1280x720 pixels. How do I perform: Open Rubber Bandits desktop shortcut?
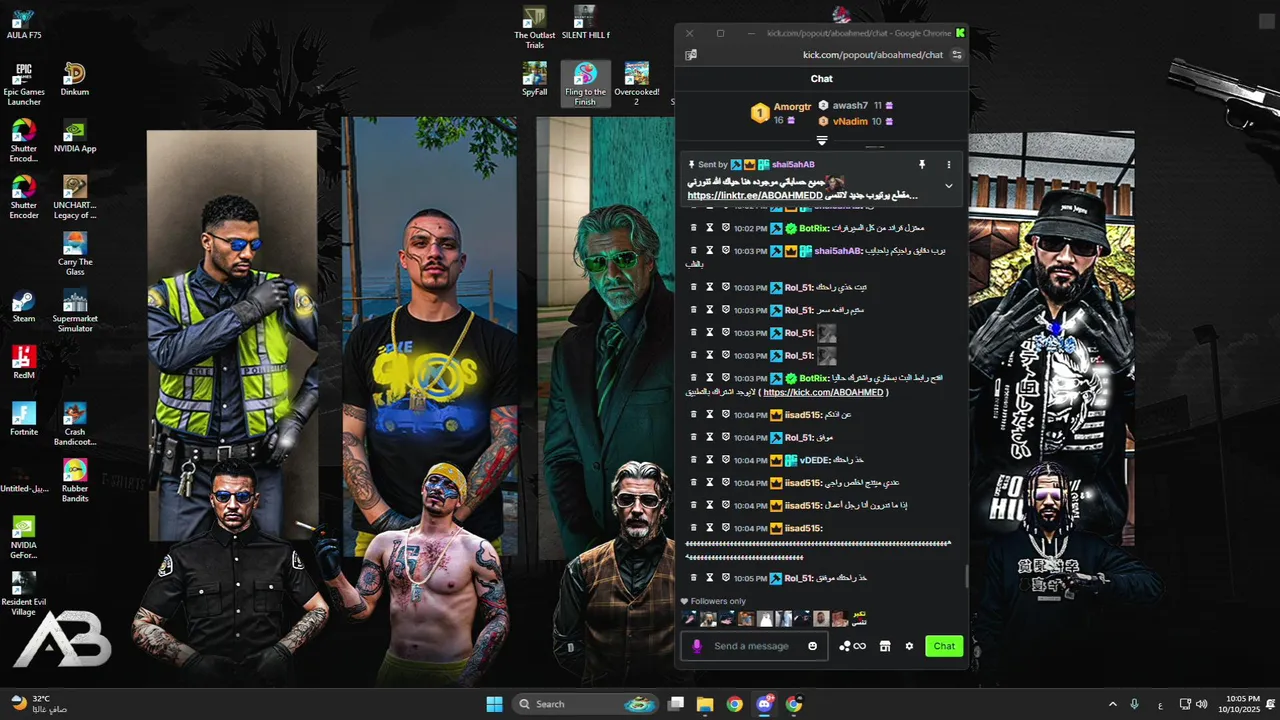(x=75, y=482)
